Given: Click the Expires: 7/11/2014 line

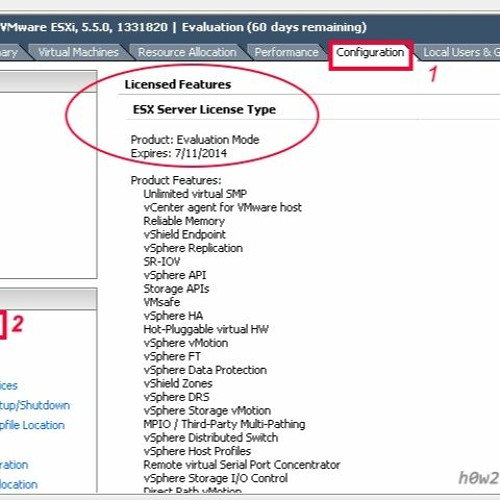Looking at the screenshot, I should (x=179, y=153).
